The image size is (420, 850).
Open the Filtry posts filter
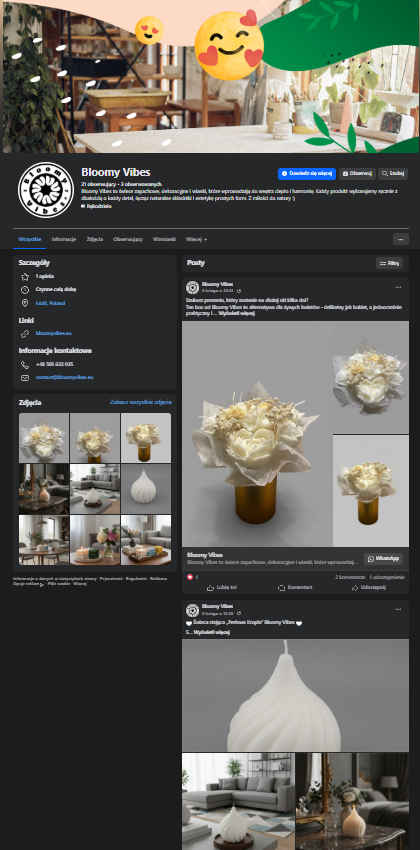click(390, 263)
